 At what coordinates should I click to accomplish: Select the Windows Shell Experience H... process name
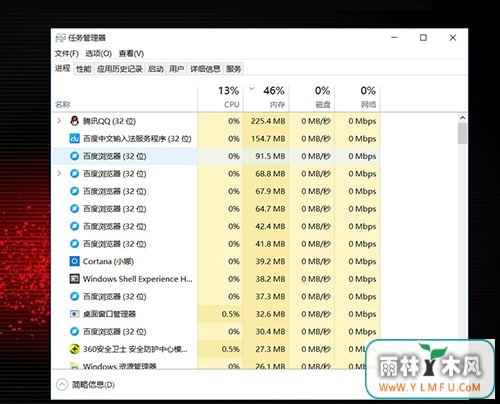[138, 279]
